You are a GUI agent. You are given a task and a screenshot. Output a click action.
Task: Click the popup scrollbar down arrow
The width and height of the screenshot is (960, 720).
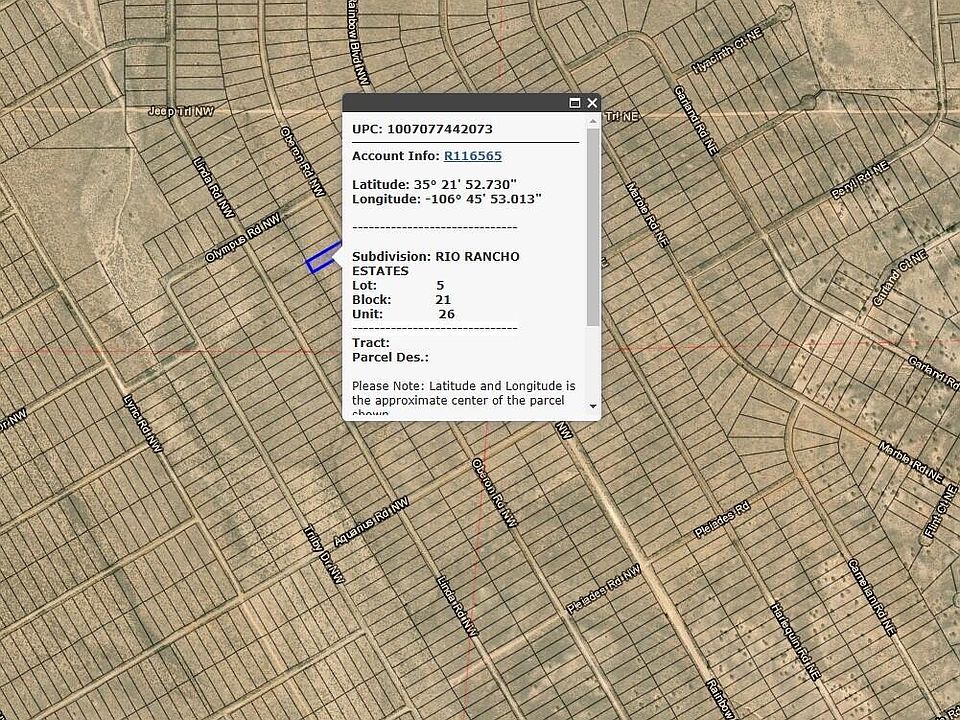tap(593, 406)
